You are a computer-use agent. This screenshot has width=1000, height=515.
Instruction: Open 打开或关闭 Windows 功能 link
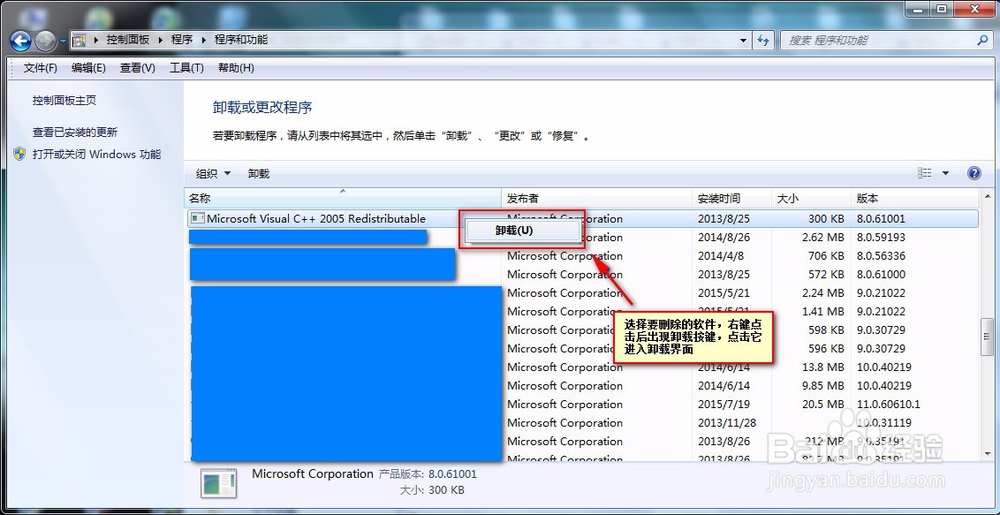click(x=97, y=154)
